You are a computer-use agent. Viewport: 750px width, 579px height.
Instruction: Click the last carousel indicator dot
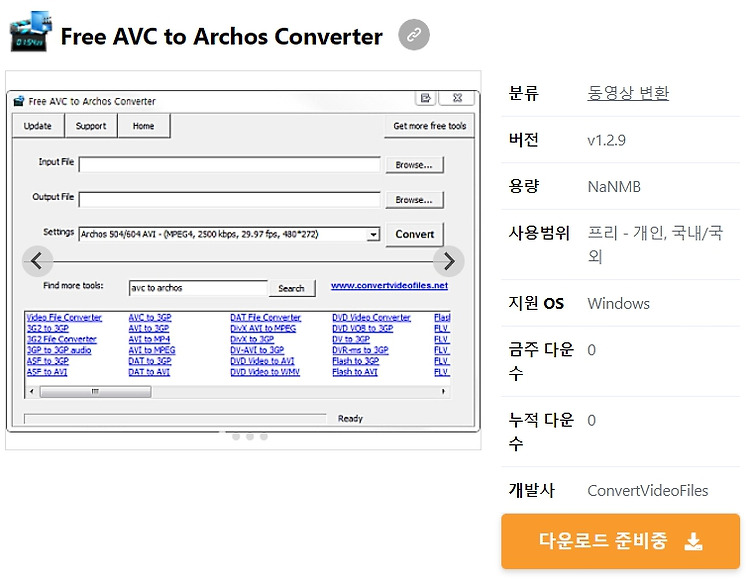264,437
